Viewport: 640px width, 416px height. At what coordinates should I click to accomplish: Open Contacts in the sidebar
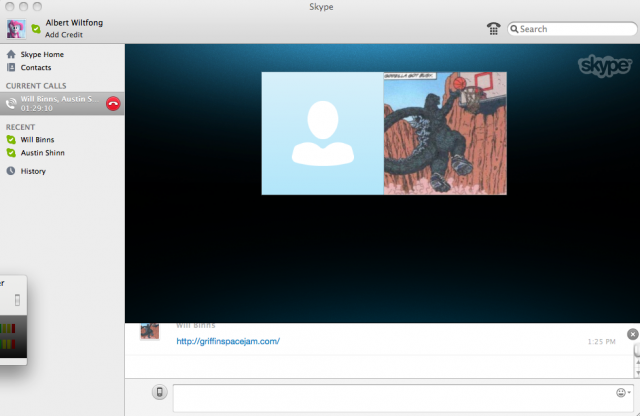pos(36,67)
